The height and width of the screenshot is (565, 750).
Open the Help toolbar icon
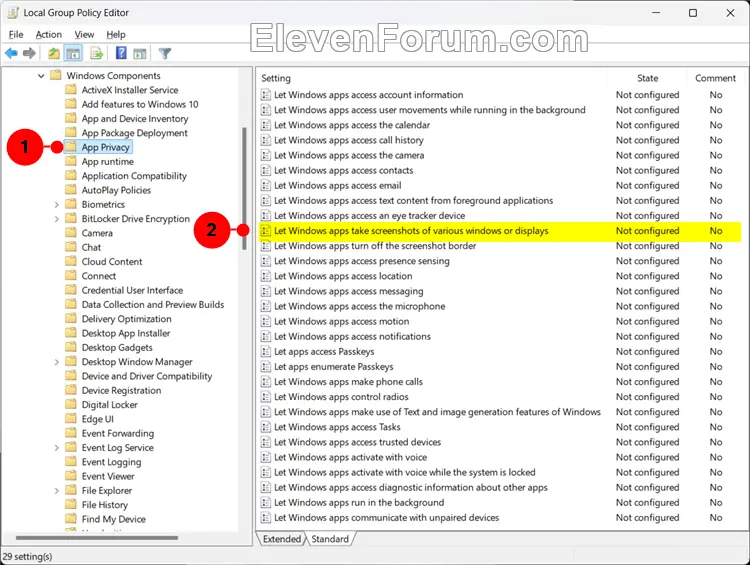121,53
